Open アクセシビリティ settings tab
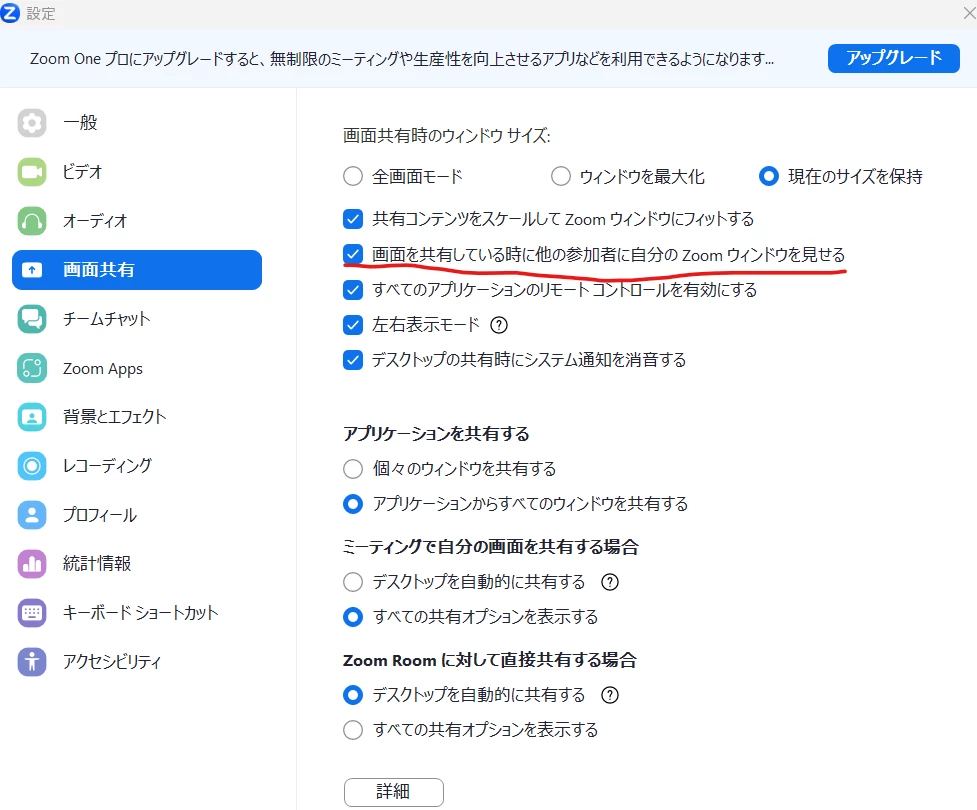 tap(136, 662)
